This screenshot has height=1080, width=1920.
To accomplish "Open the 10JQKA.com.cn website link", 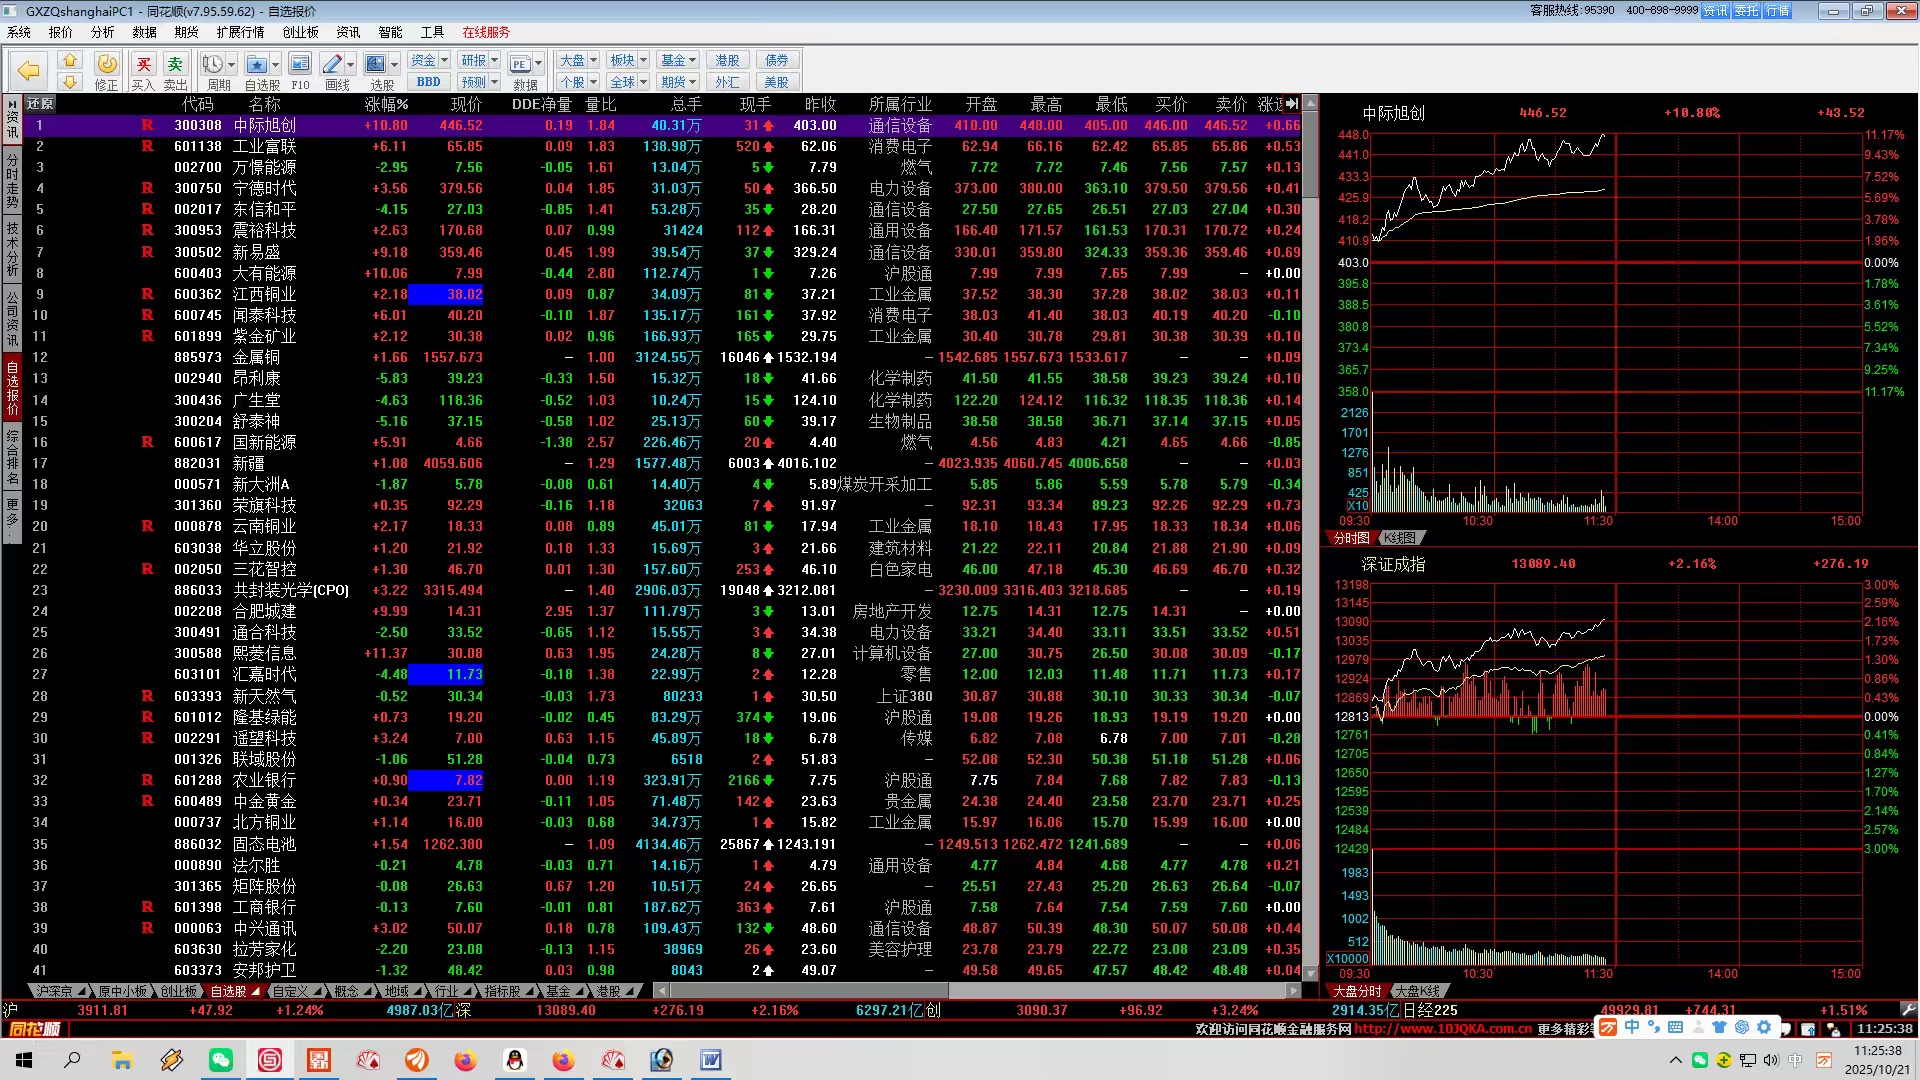I will coord(1442,1028).
